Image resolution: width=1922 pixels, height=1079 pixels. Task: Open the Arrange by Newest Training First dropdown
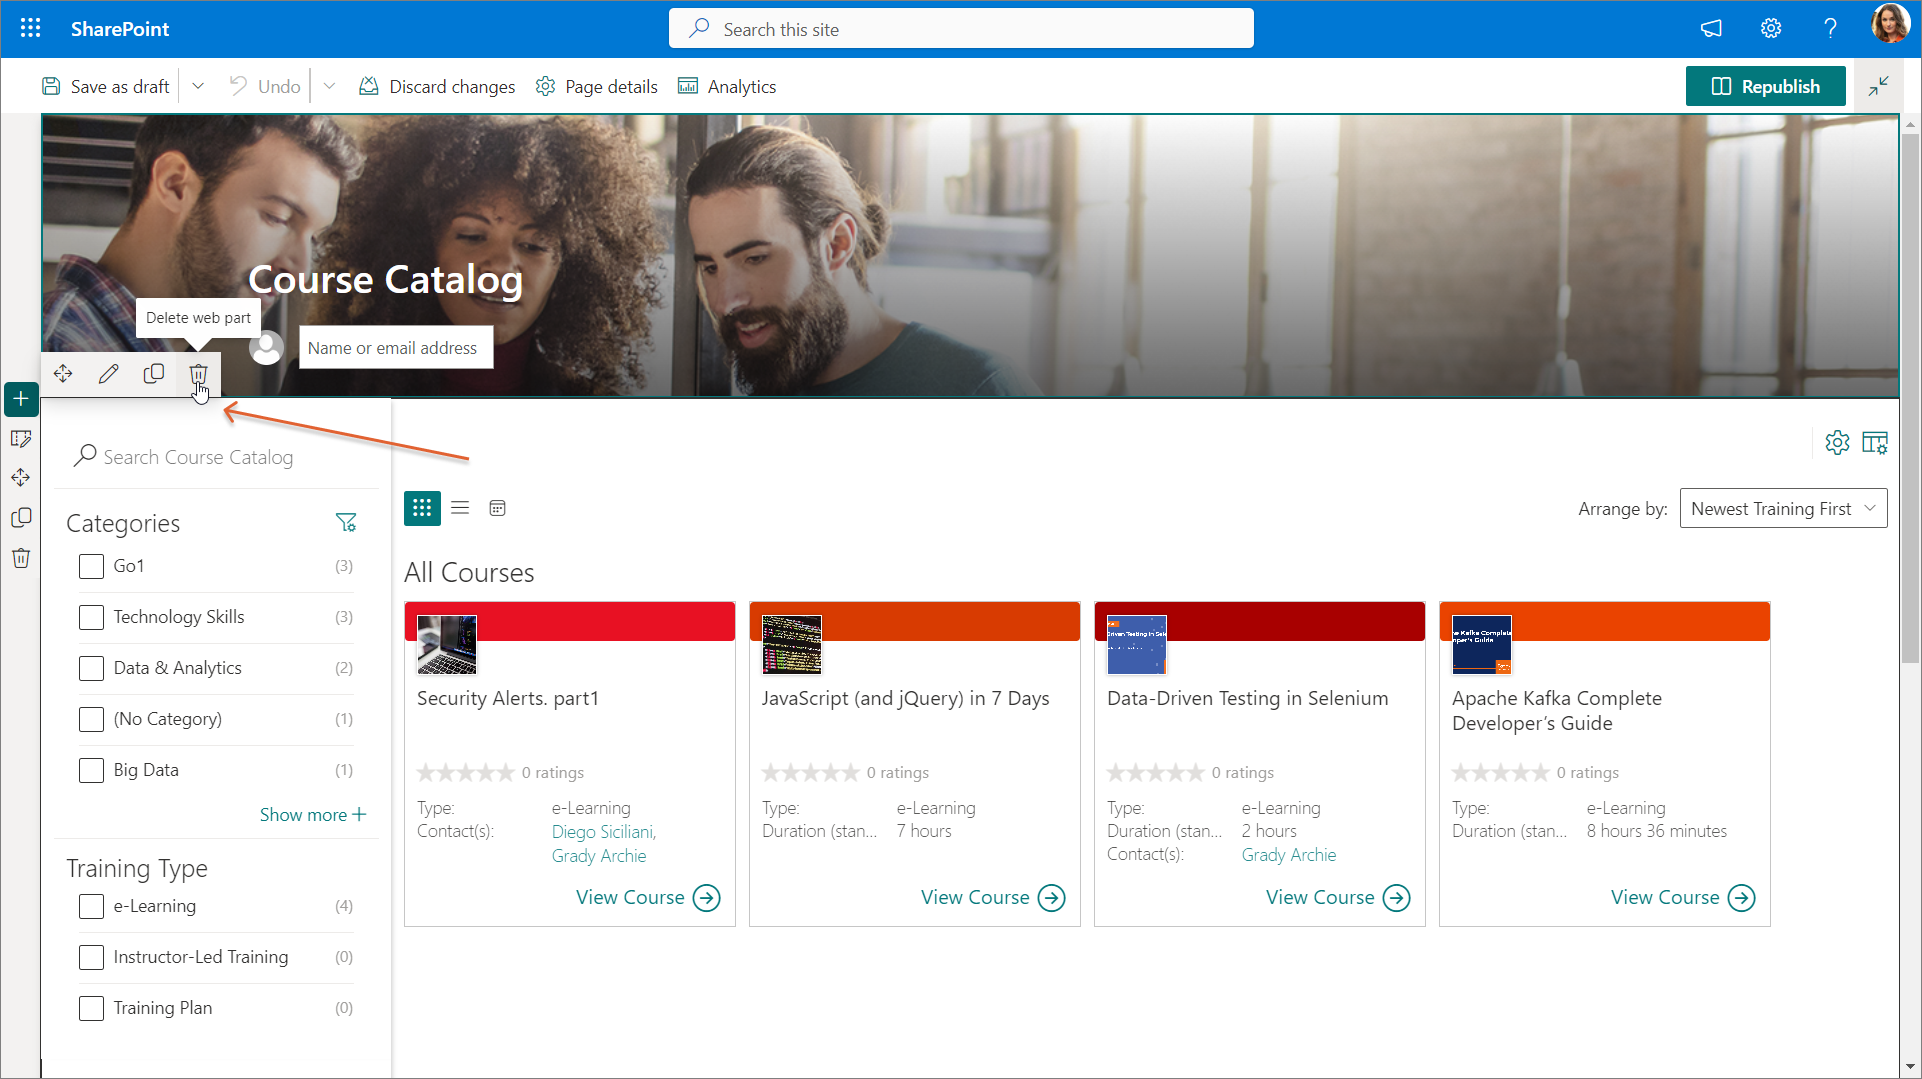point(1783,509)
